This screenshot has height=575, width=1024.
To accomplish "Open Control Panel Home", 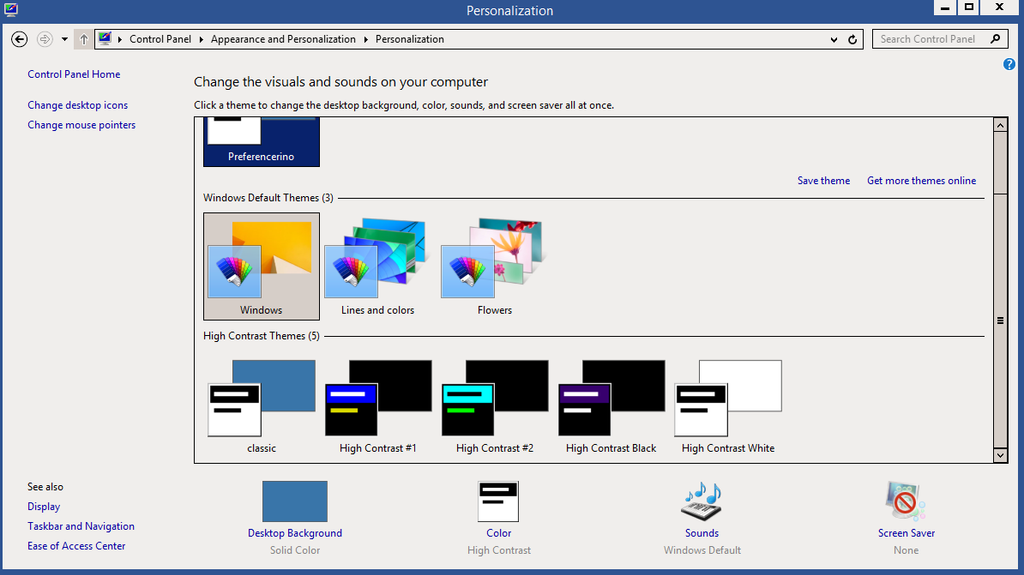I will point(74,74).
